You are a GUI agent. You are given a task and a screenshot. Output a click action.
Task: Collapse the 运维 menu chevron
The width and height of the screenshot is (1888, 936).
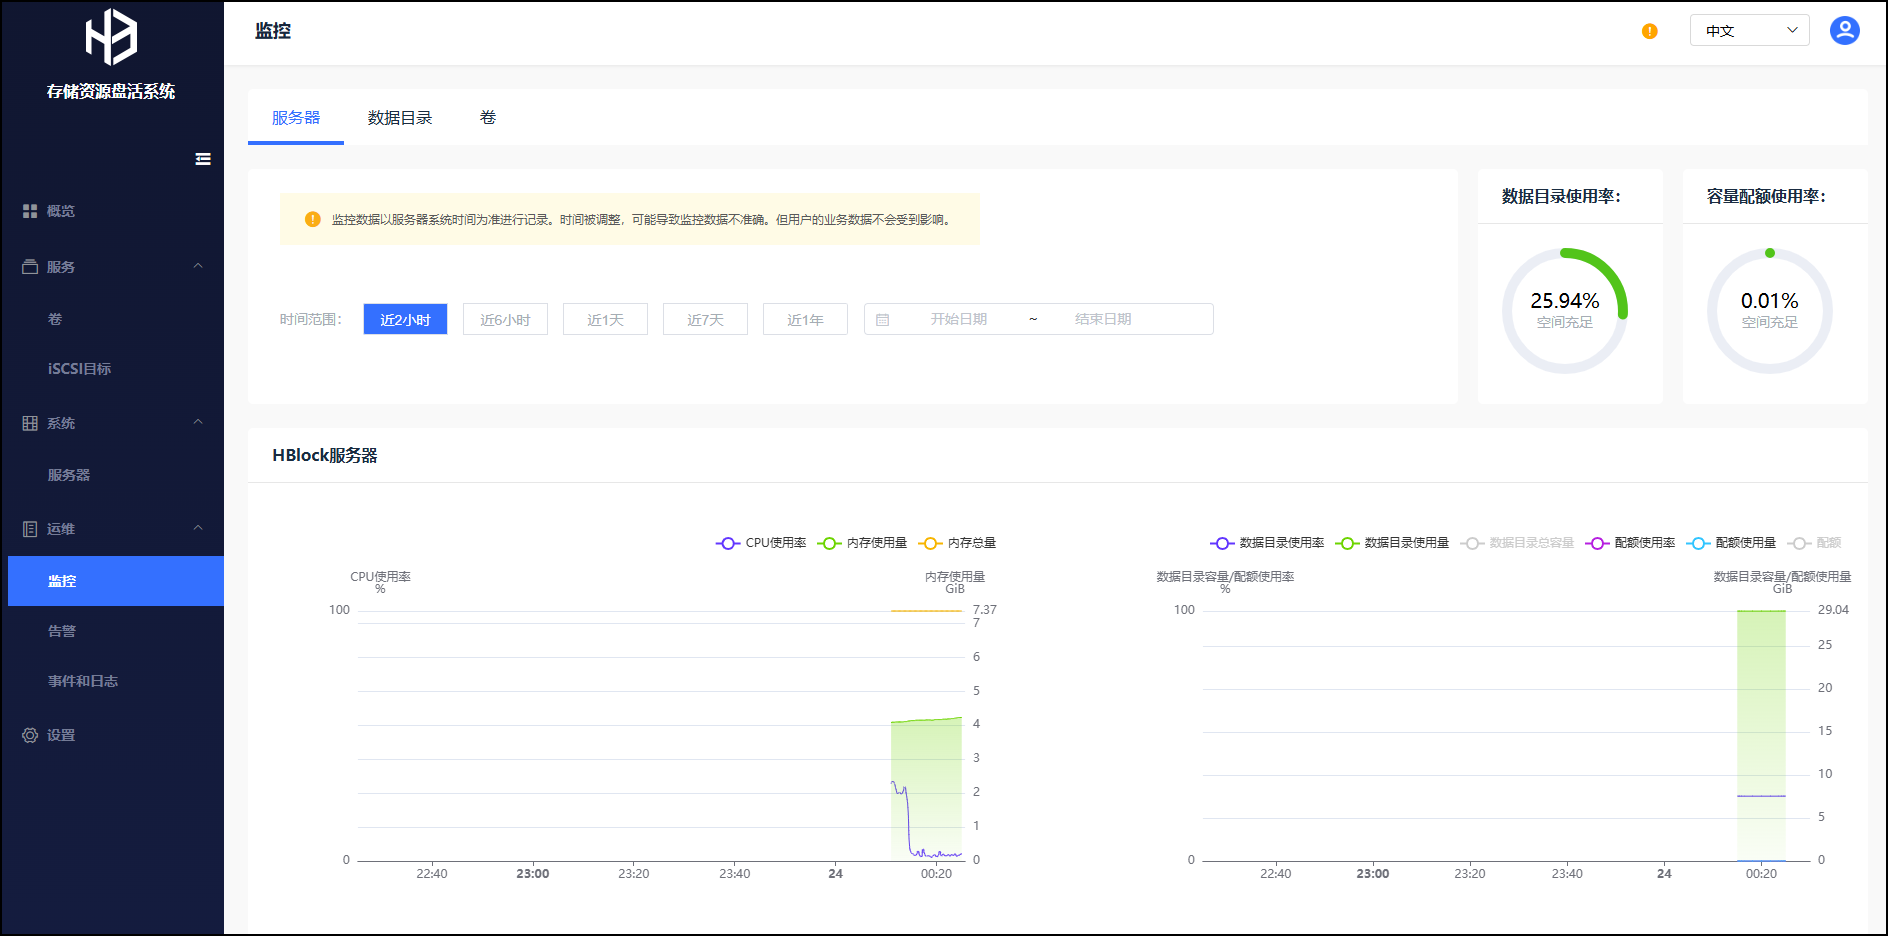[x=198, y=528]
